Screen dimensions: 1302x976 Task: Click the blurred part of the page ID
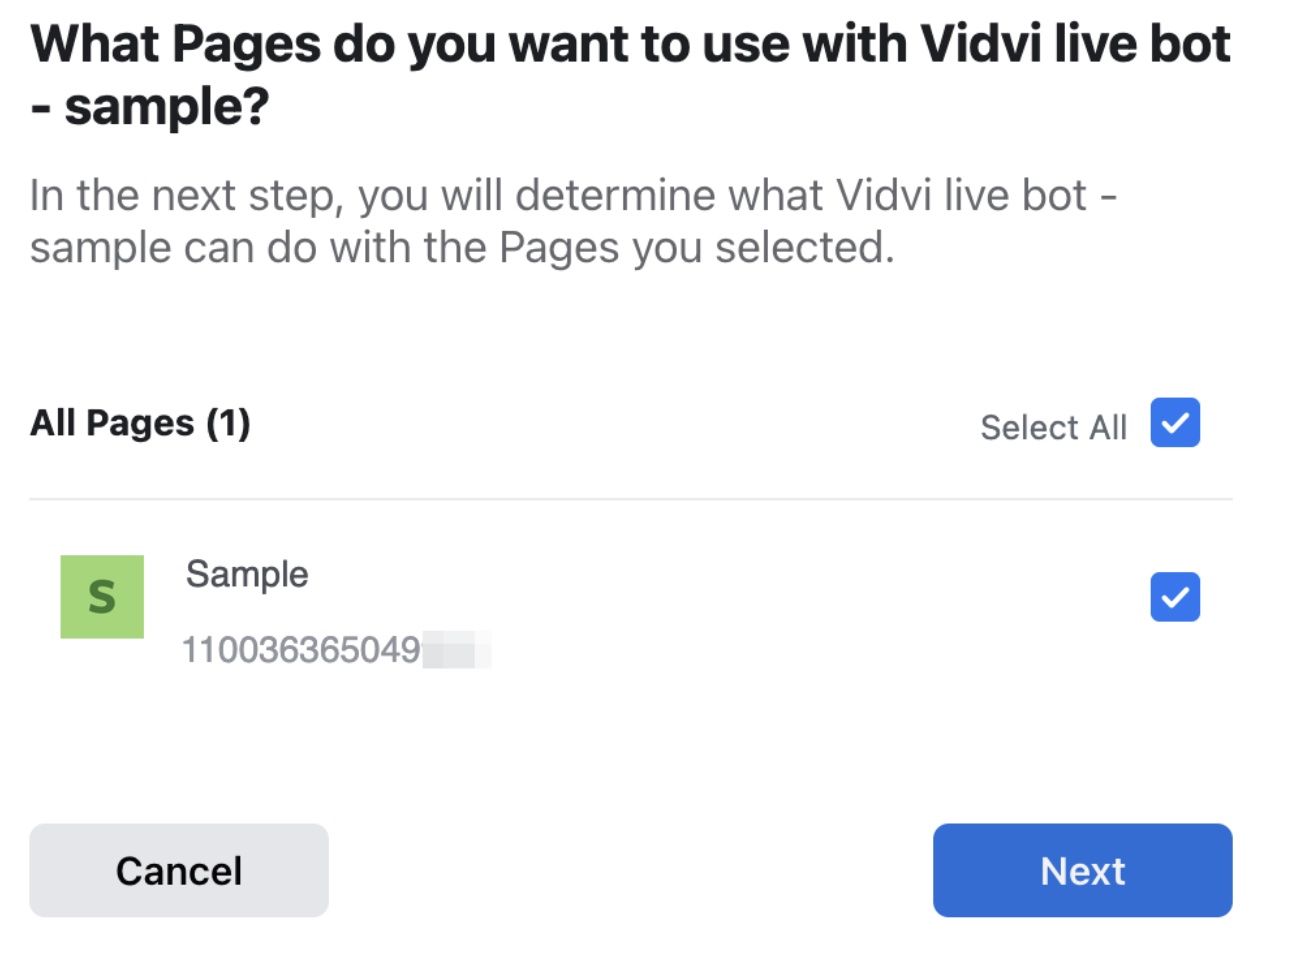coord(456,650)
